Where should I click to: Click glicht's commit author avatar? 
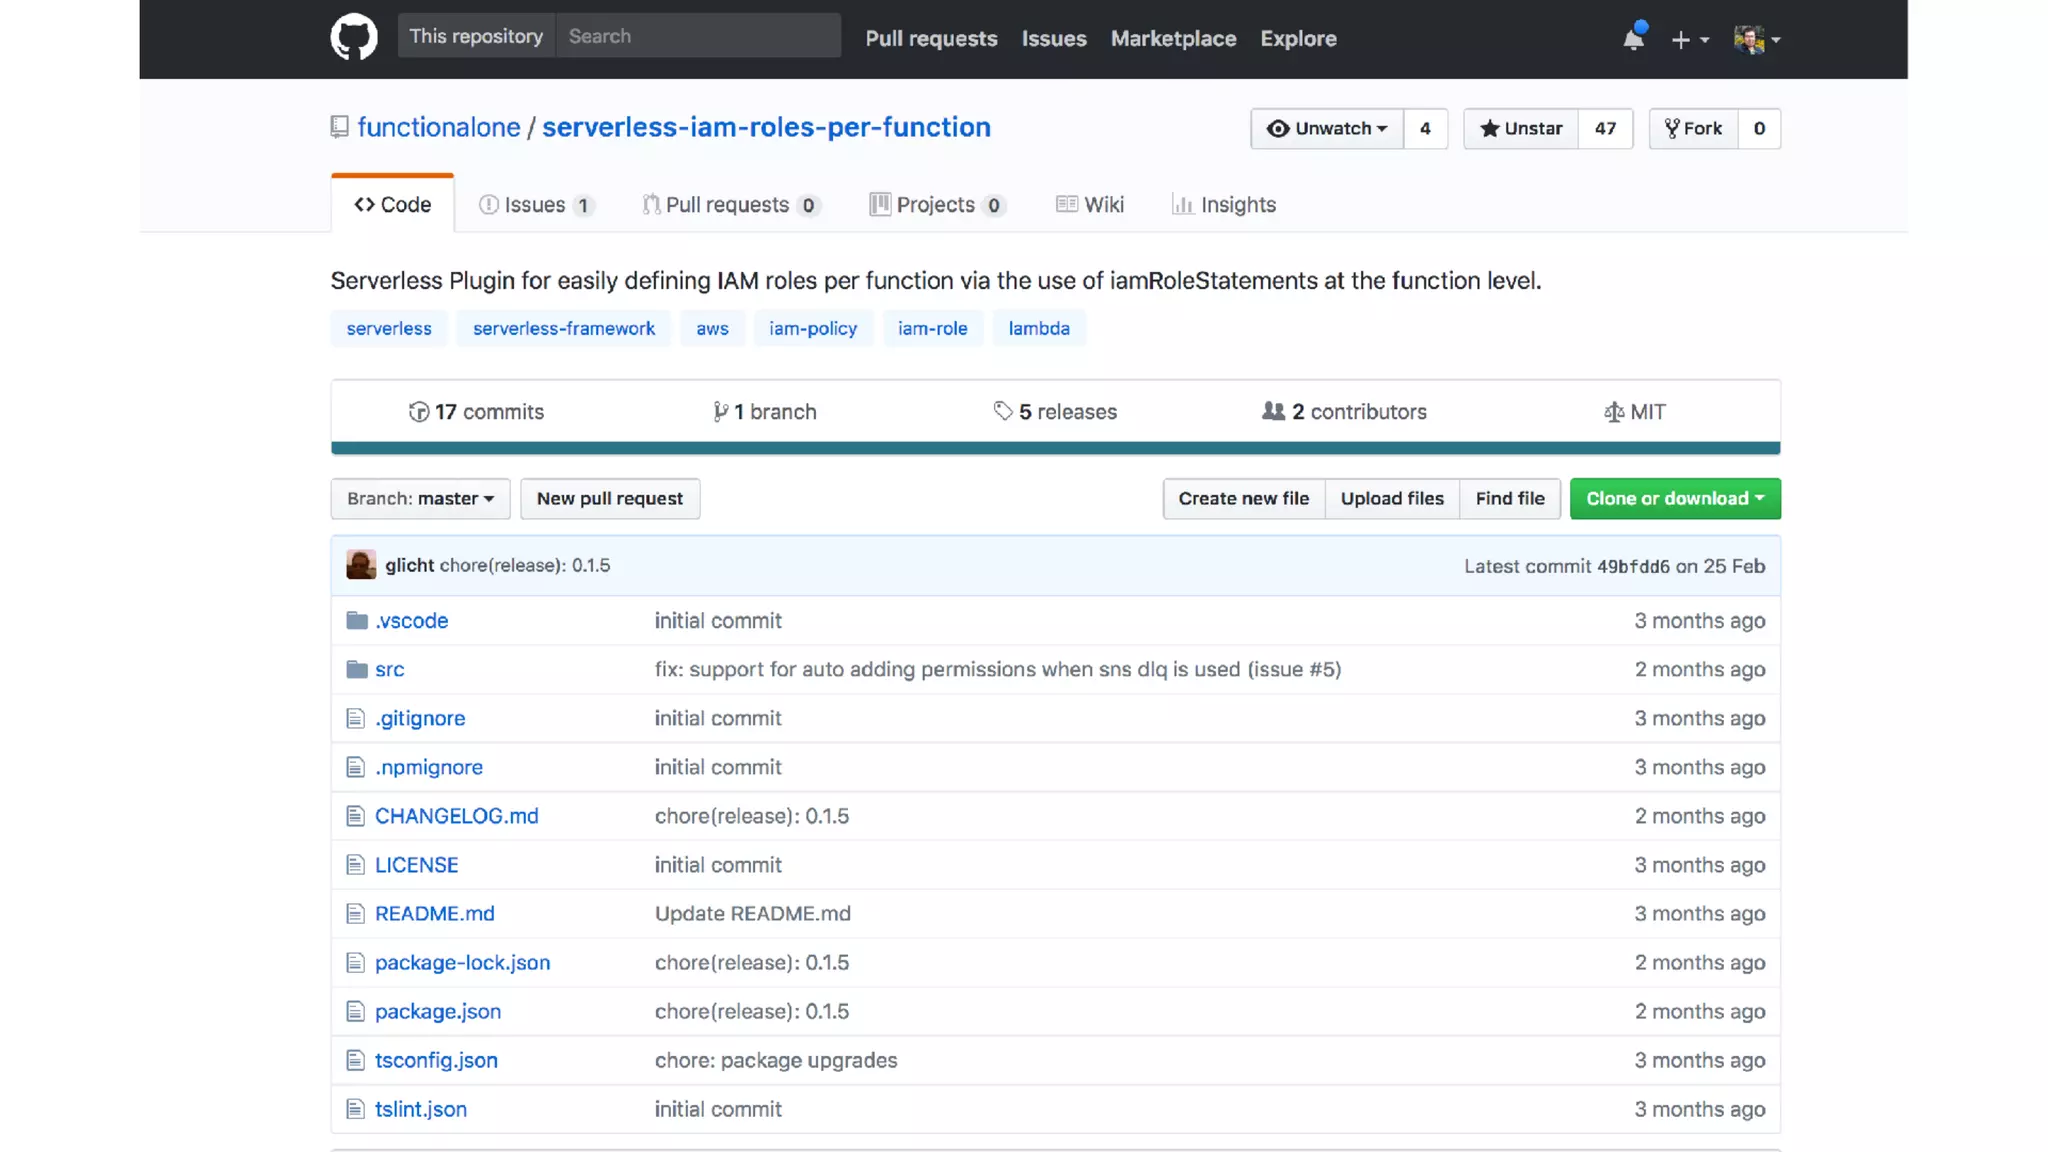coord(361,565)
